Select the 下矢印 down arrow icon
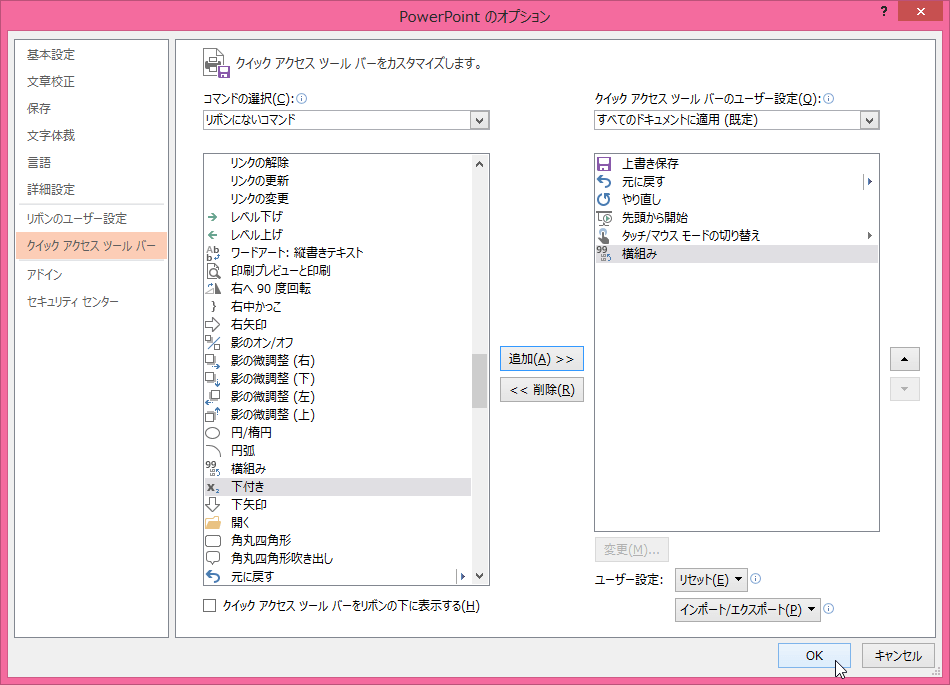The width and height of the screenshot is (950, 685). tap(213, 505)
